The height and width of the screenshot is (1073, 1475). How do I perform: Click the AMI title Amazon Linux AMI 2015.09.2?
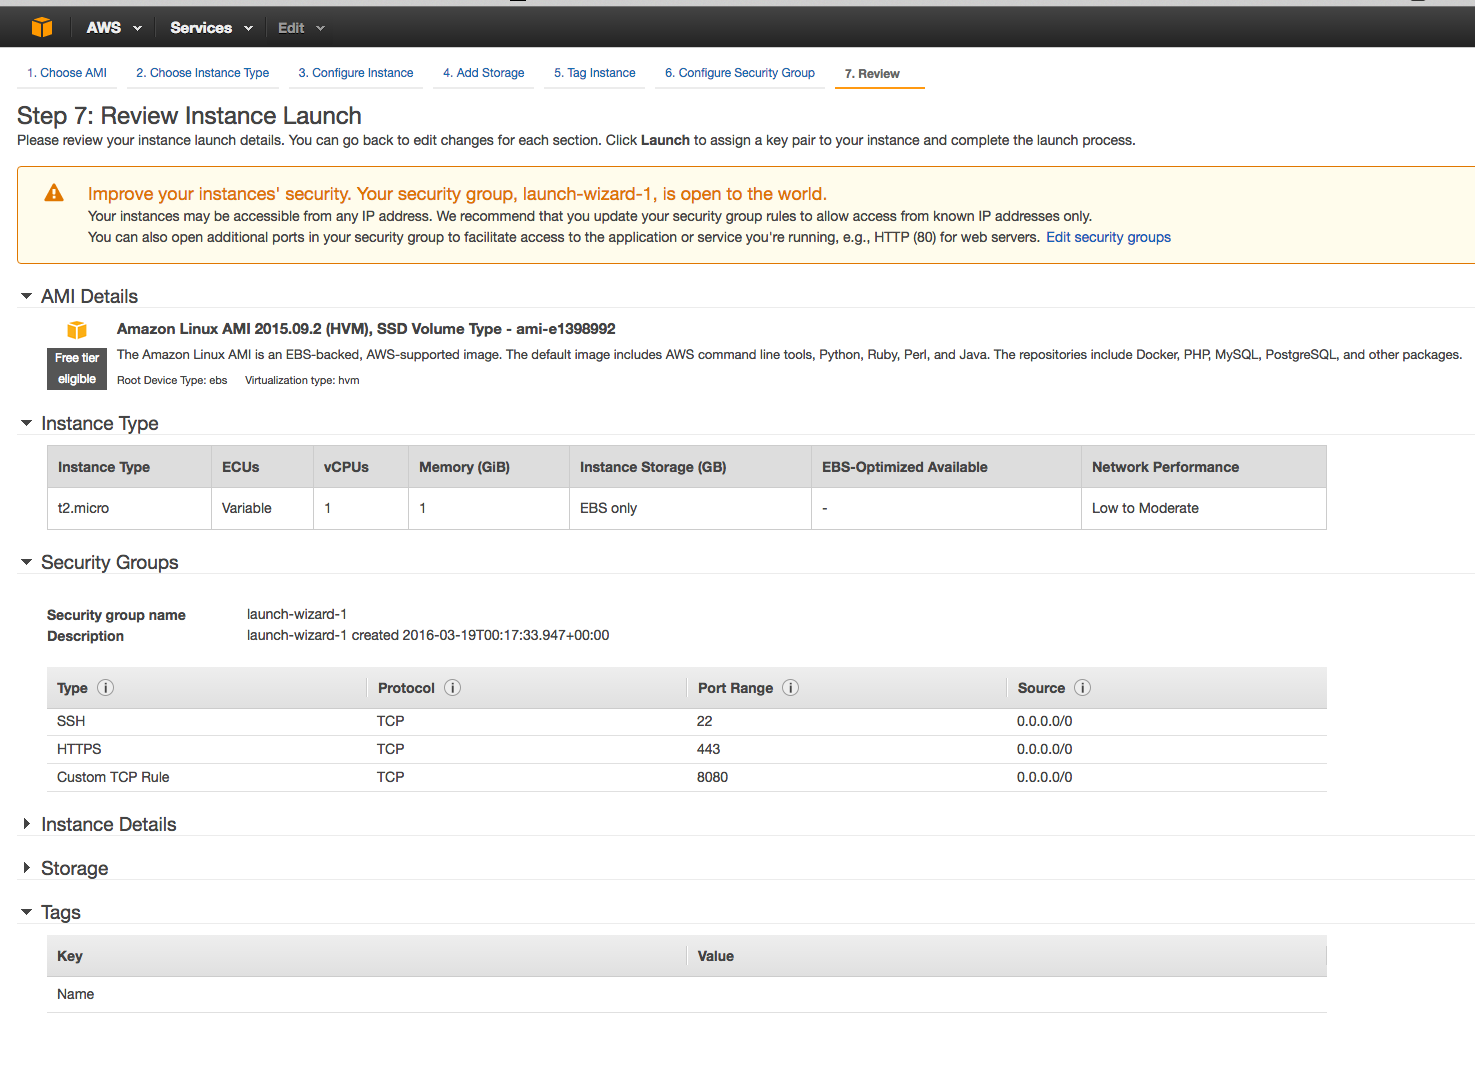[x=366, y=329]
